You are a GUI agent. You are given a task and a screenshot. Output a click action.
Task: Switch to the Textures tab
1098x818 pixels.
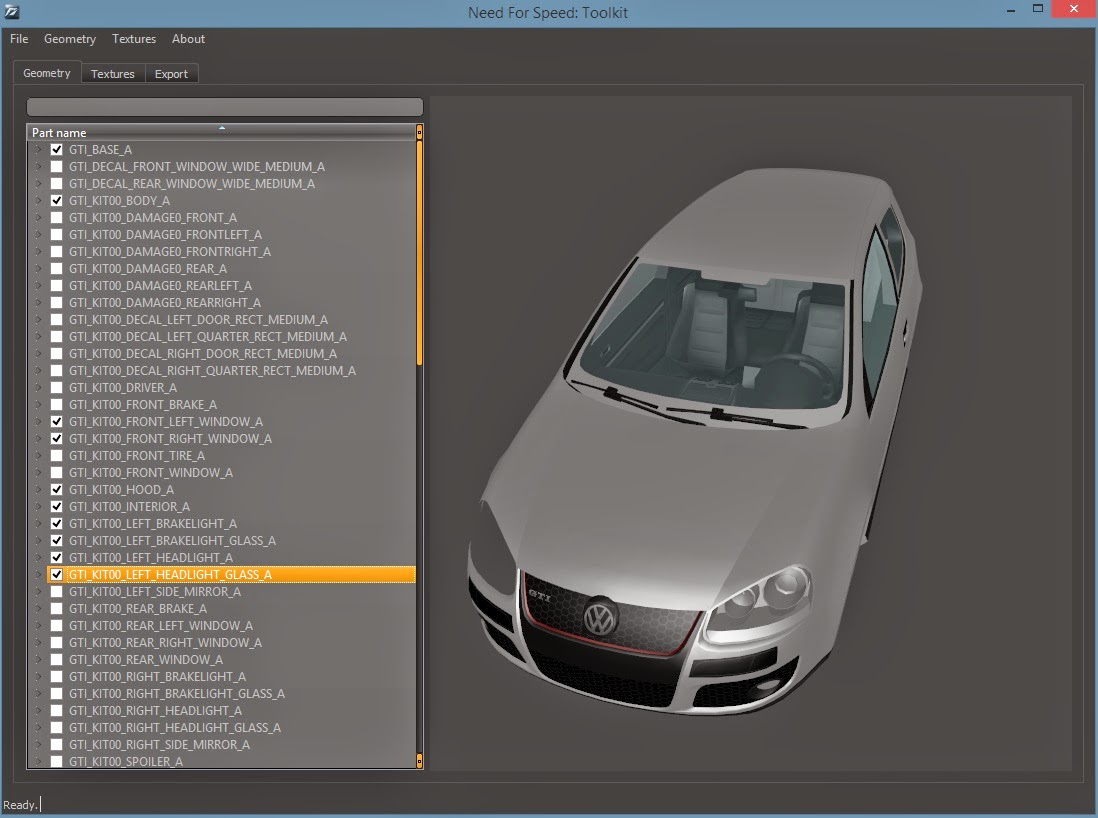tap(112, 73)
